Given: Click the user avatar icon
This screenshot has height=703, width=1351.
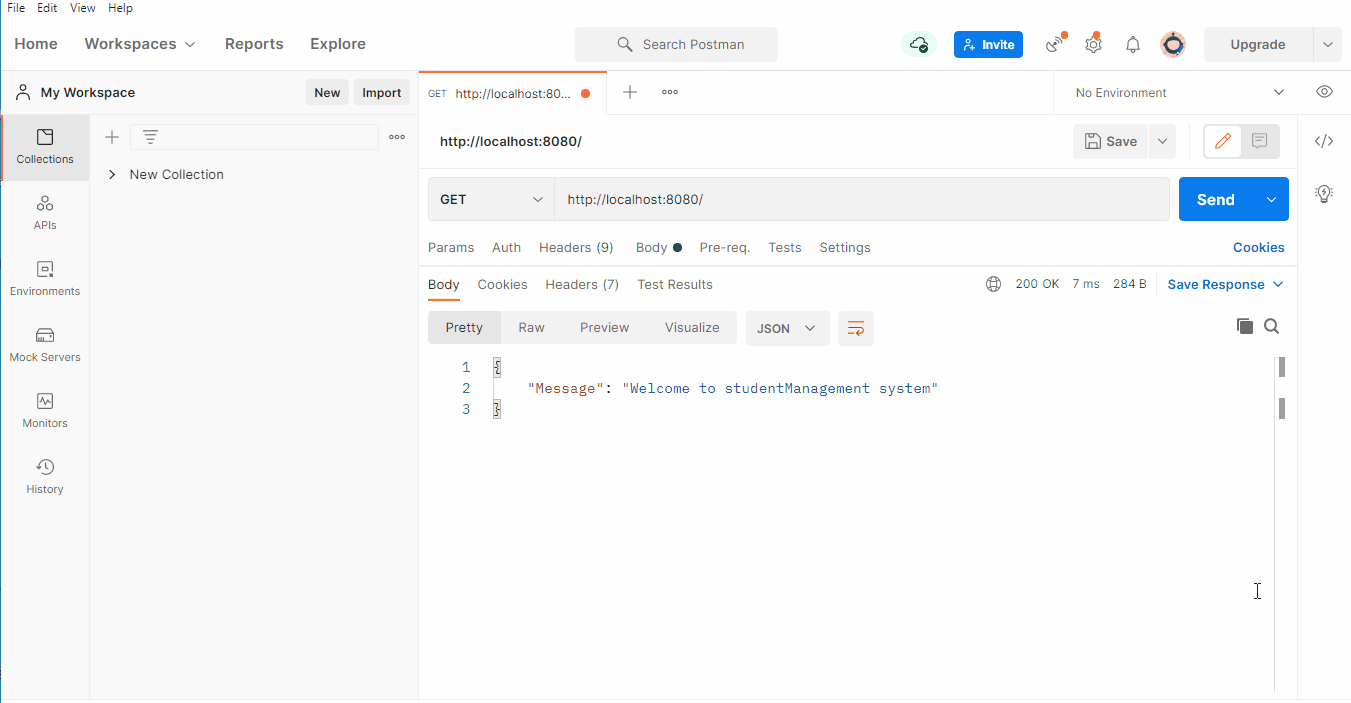Looking at the screenshot, I should 1173,44.
